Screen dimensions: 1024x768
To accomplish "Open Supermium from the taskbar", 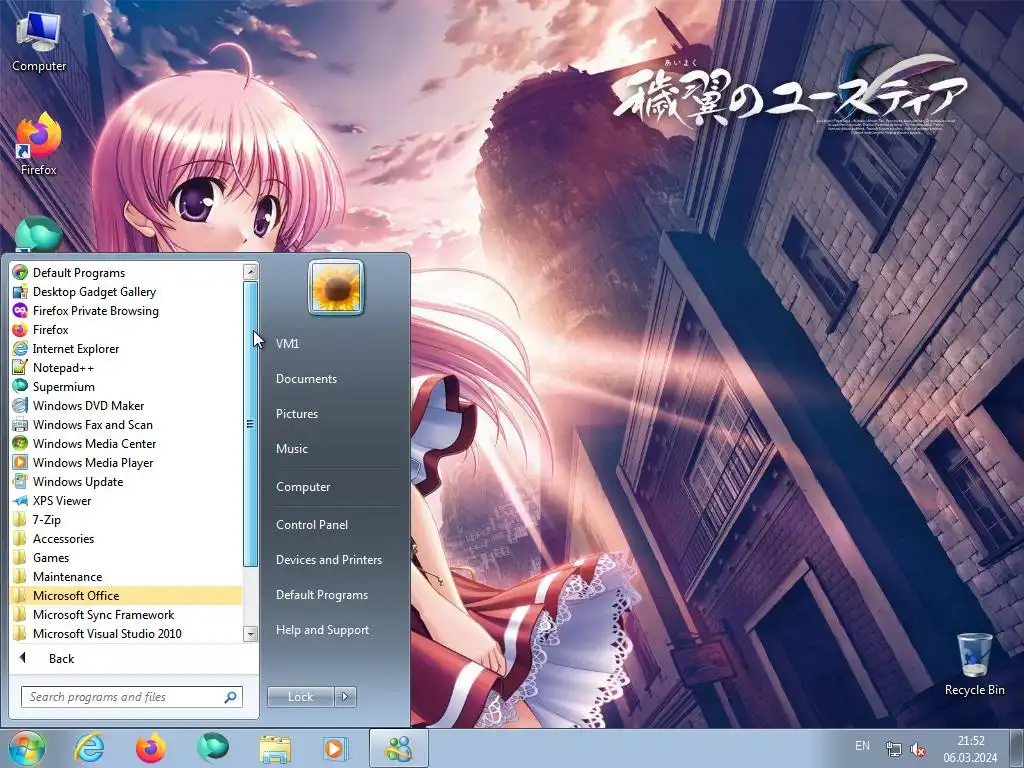I will 213,748.
